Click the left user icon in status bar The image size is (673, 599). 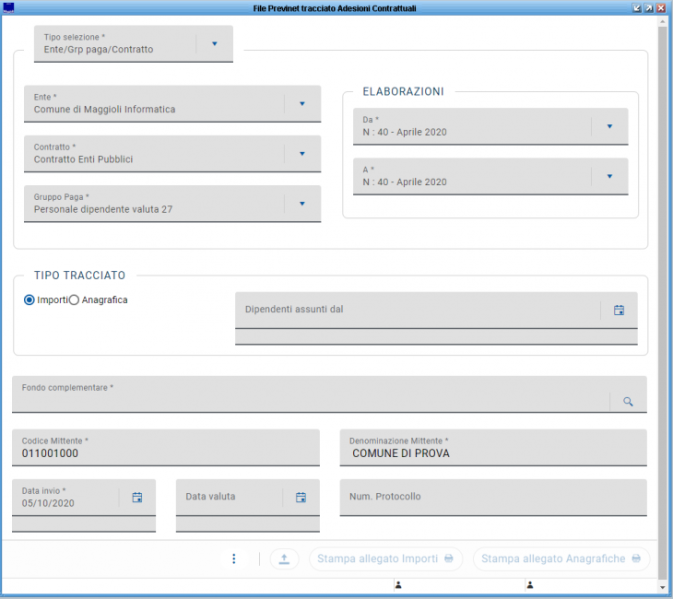pos(398,584)
